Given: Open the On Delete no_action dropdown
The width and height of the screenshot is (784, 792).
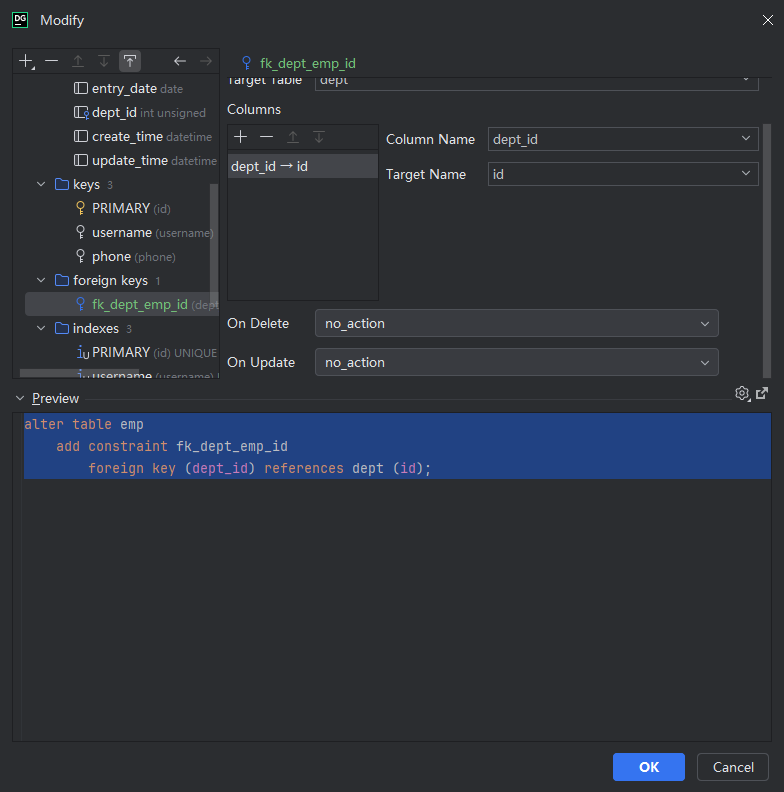Looking at the screenshot, I should tap(517, 323).
